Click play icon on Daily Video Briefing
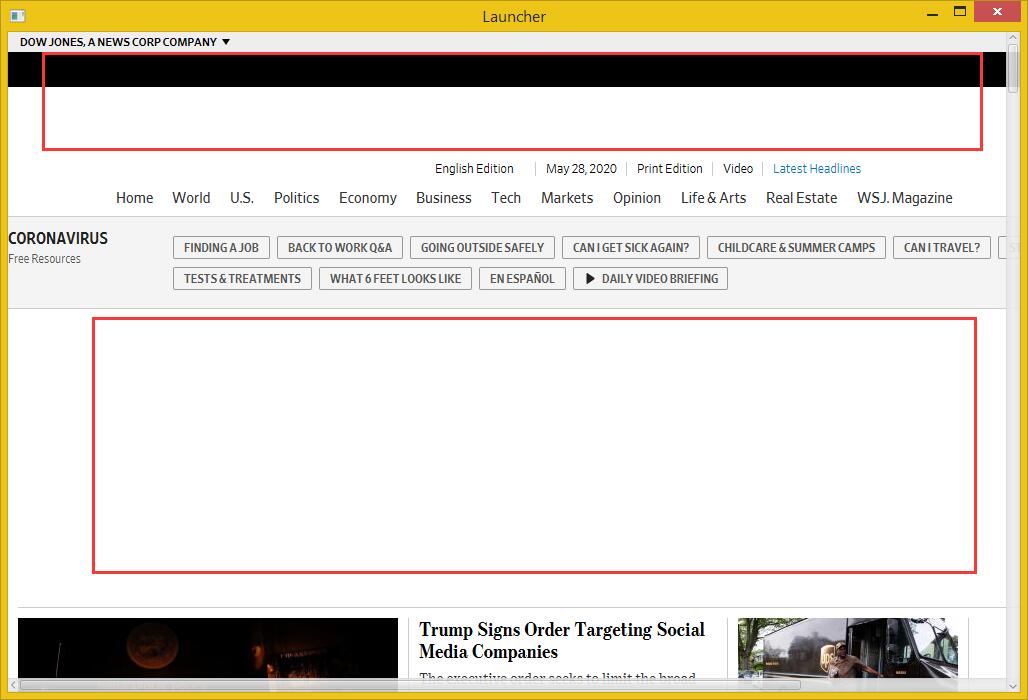This screenshot has height=700, width=1028. (591, 279)
